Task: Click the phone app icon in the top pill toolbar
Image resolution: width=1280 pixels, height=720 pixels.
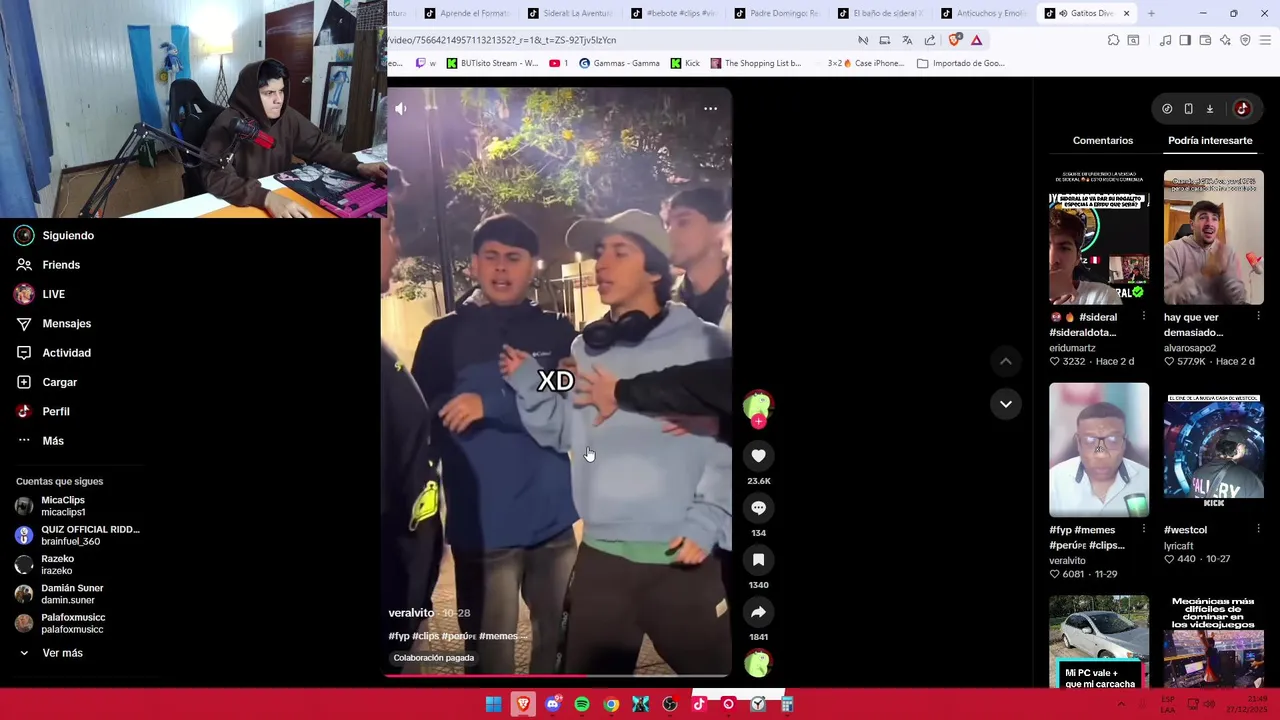Action: tap(1188, 109)
